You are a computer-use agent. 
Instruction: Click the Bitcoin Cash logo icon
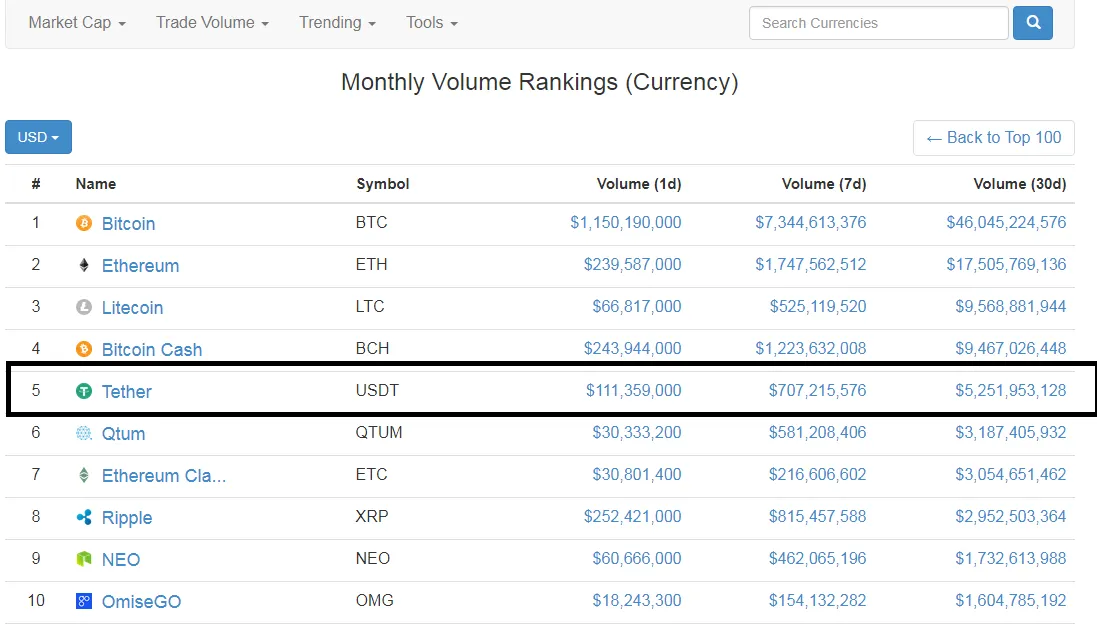tap(84, 349)
